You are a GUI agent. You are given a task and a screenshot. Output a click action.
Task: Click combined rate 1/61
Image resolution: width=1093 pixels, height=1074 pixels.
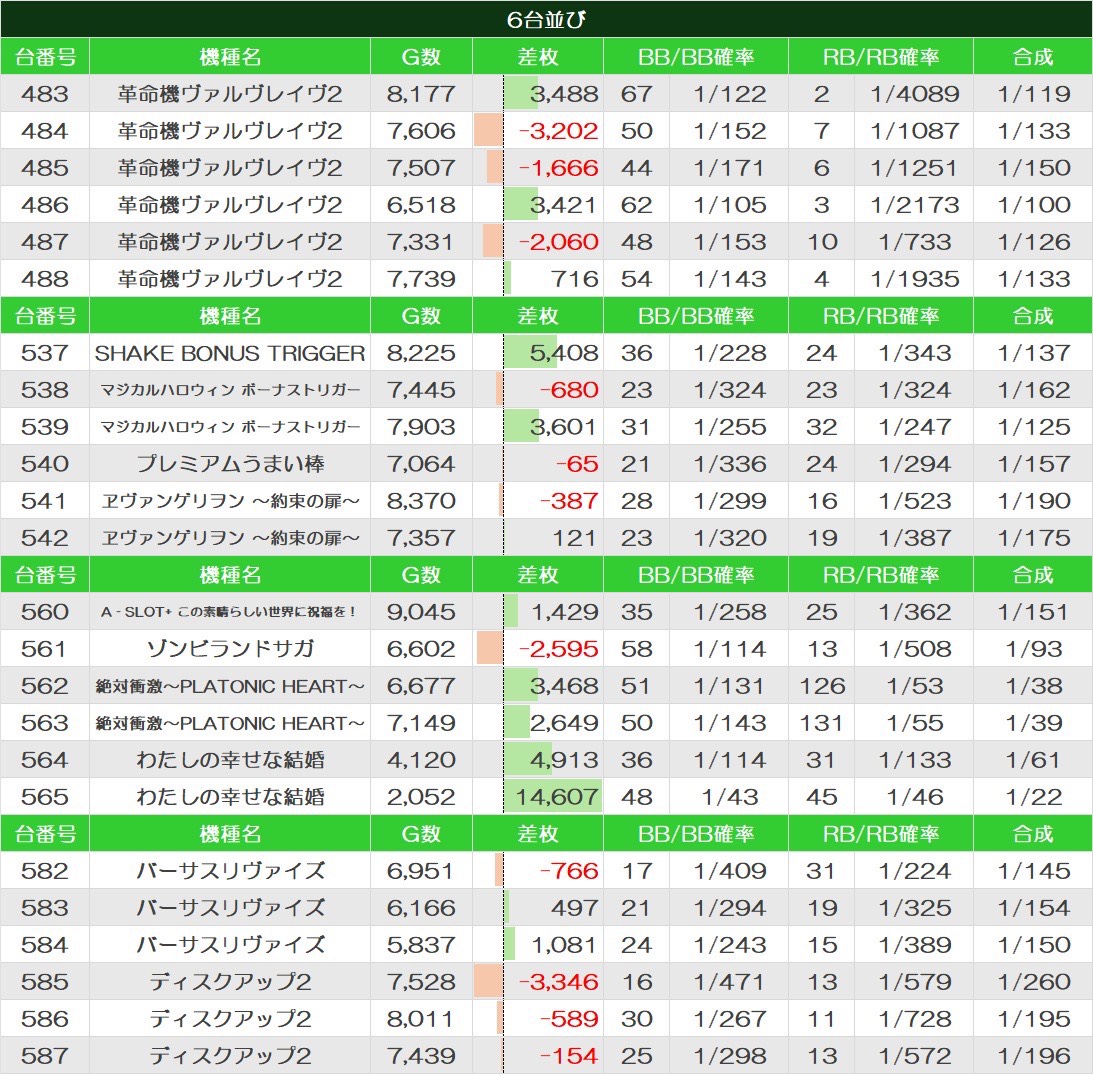(1033, 759)
